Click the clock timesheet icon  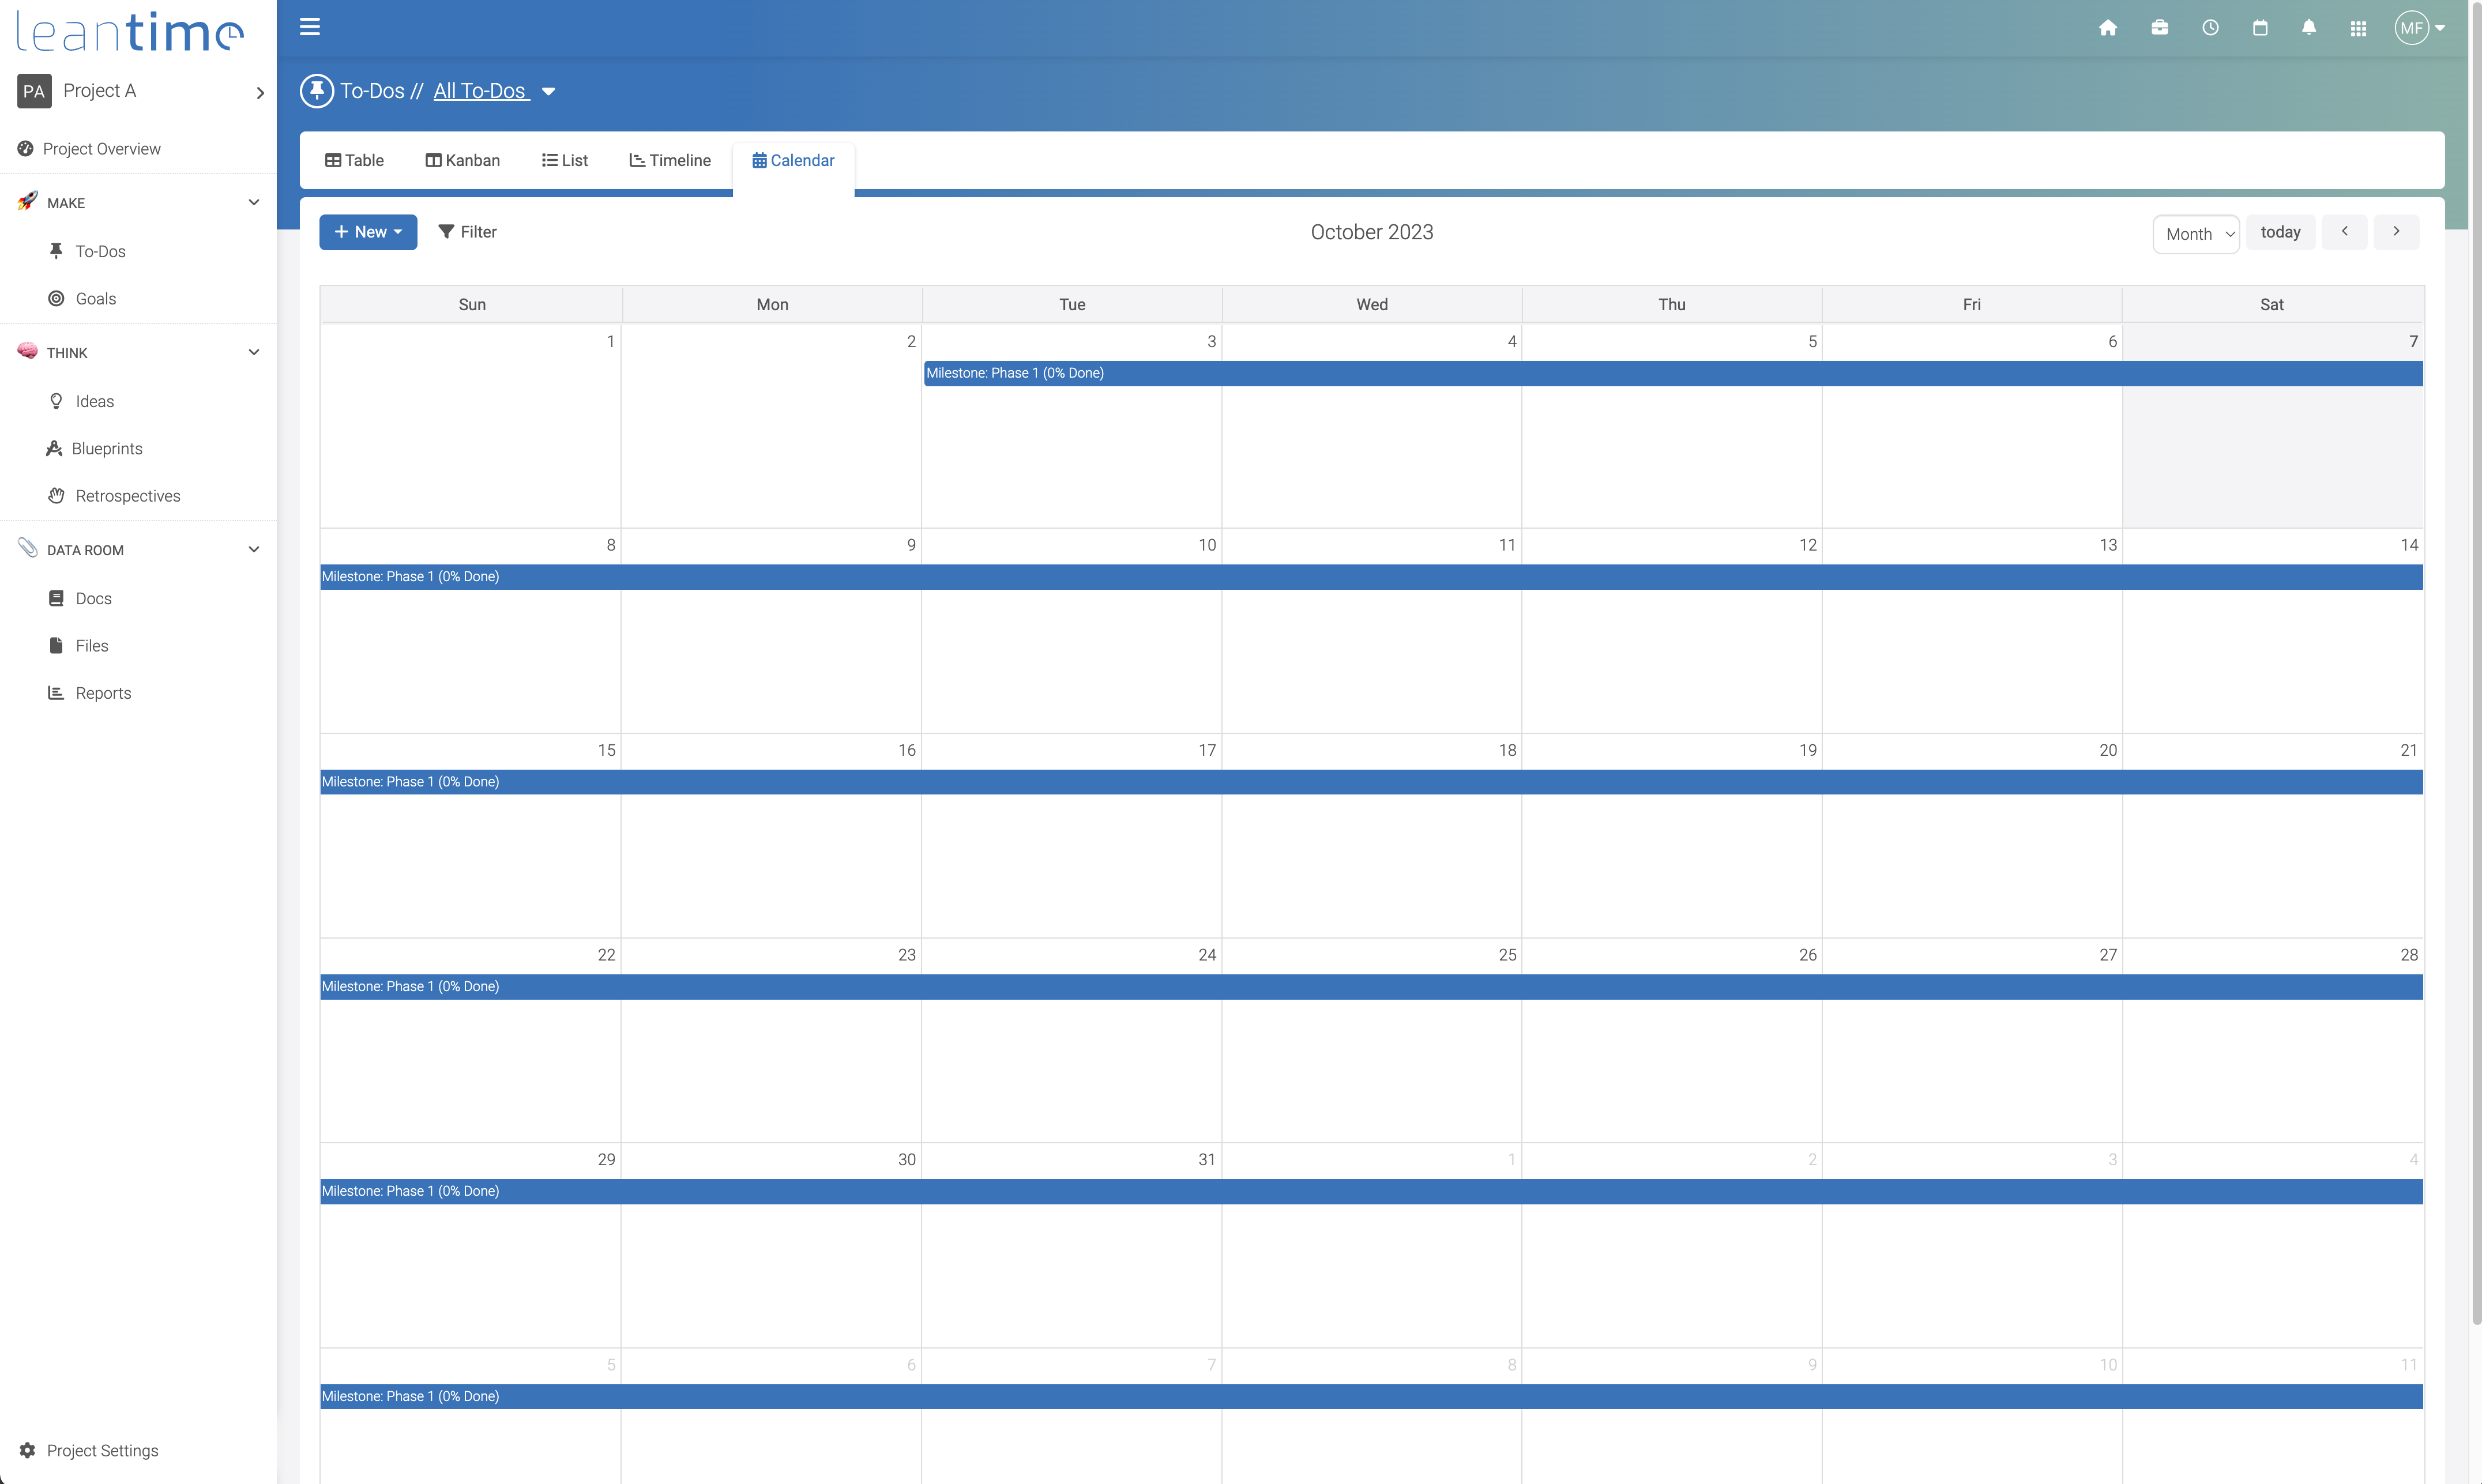pos(2210,28)
